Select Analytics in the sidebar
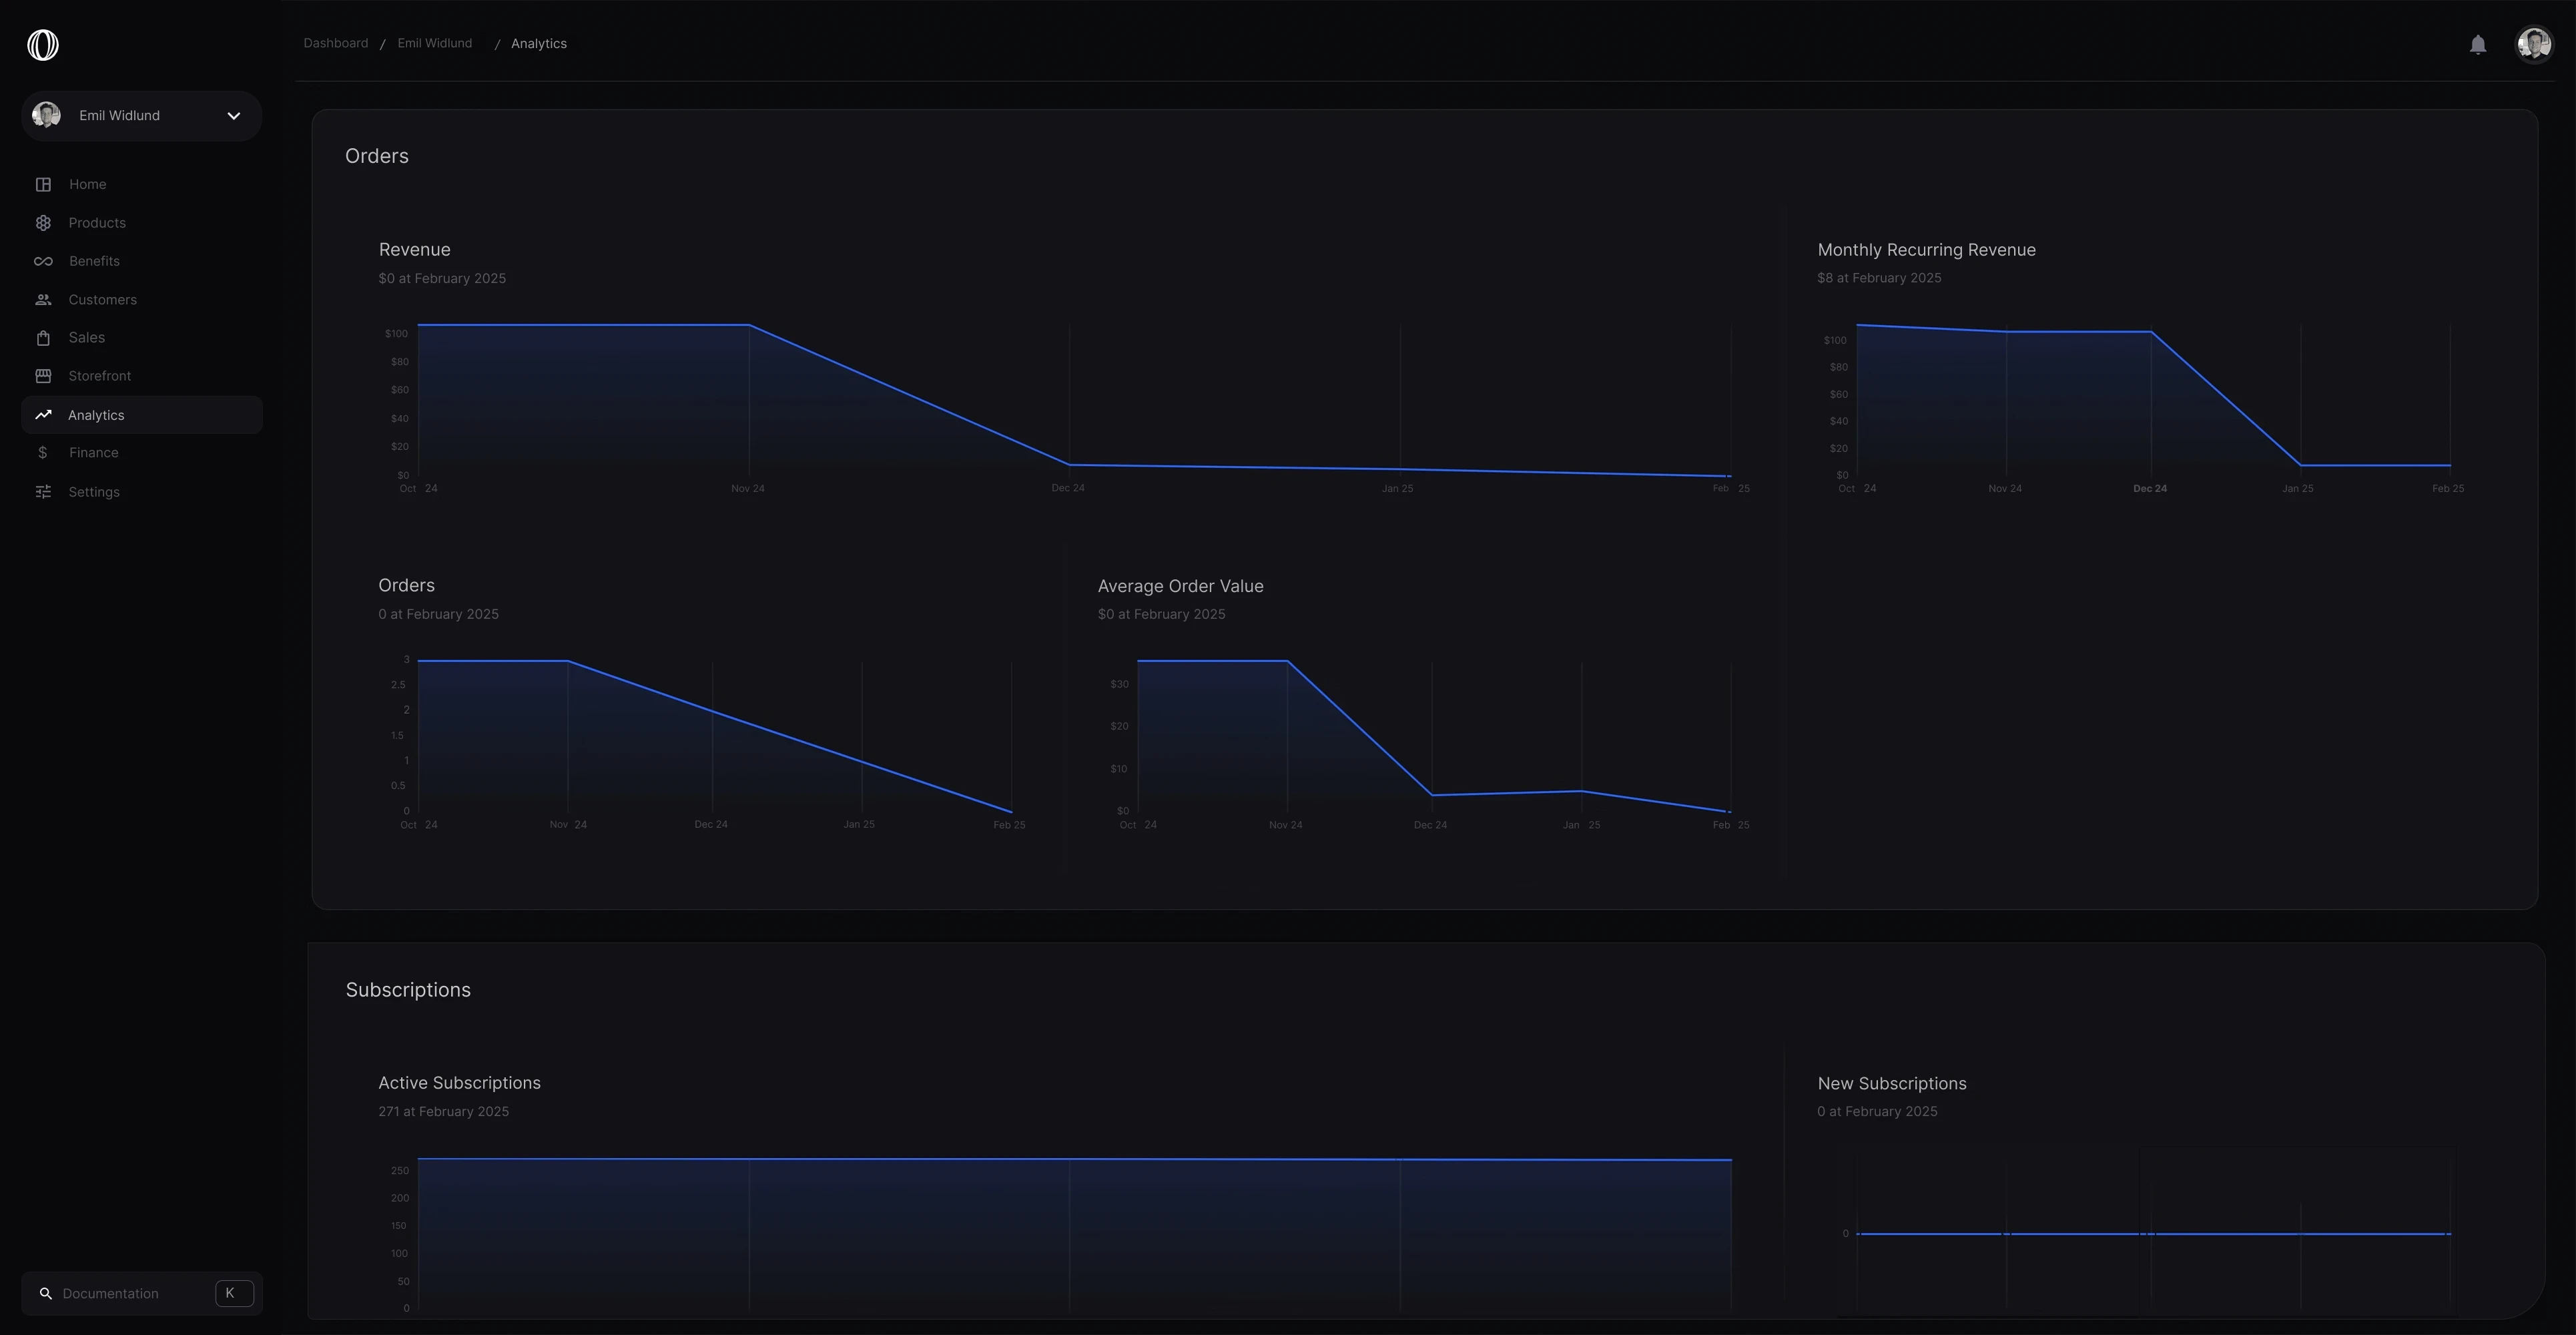The height and width of the screenshot is (1335, 2576). (96, 415)
